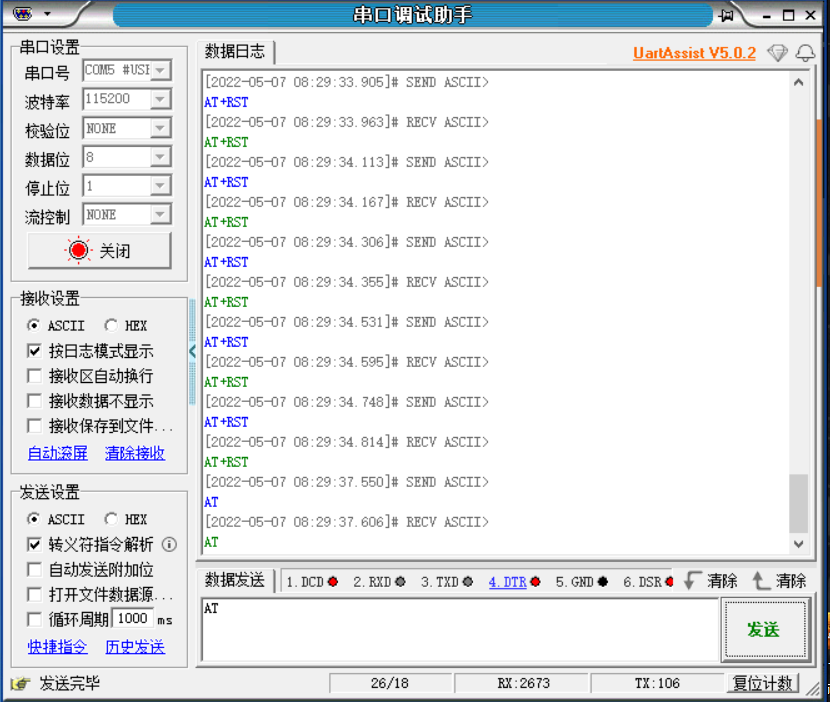This screenshot has height=702, width=830.
Task: Click the 循环周期 1000 ms input field
Action: pos(133,618)
